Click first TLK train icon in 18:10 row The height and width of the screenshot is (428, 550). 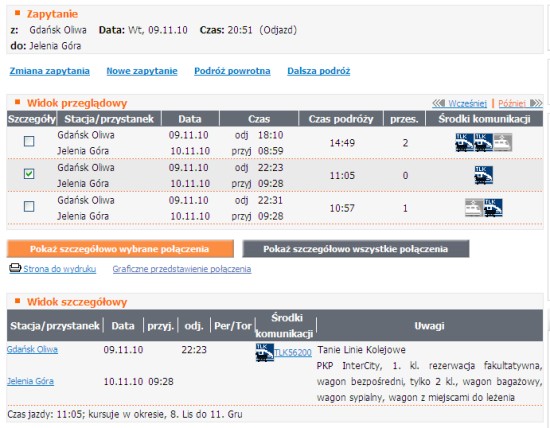pyautogui.click(x=464, y=142)
